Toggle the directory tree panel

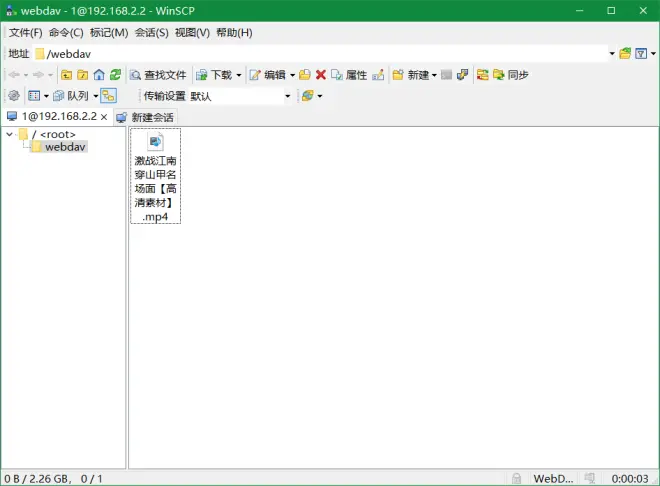click(109, 96)
